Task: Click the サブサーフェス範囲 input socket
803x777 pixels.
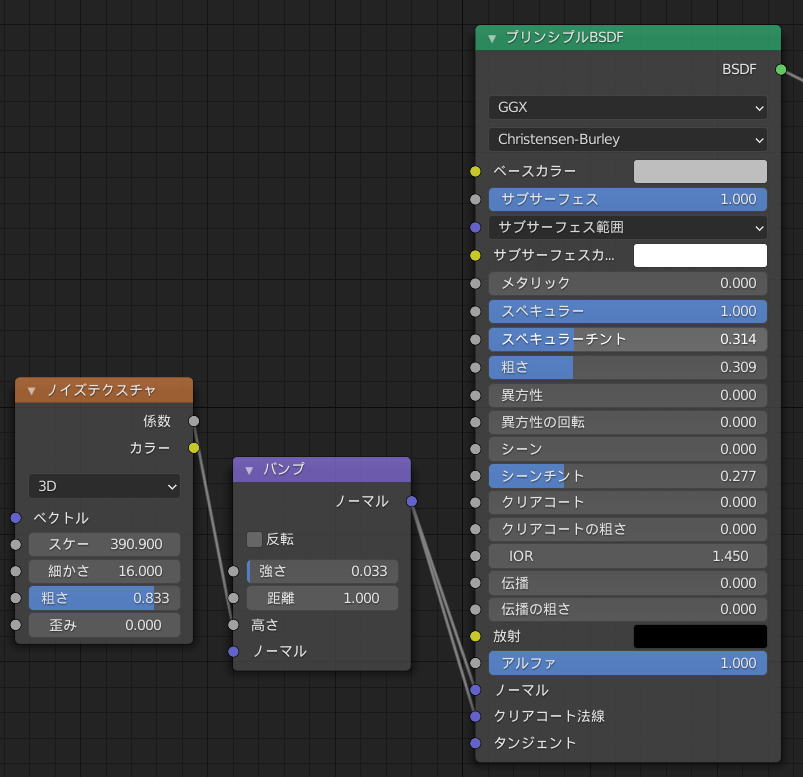Action: point(475,227)
